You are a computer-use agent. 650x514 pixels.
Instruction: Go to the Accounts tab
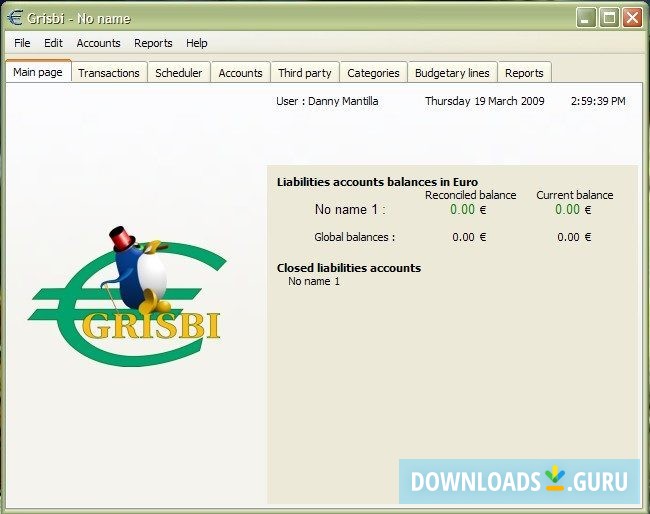click(x=240, y=73)
